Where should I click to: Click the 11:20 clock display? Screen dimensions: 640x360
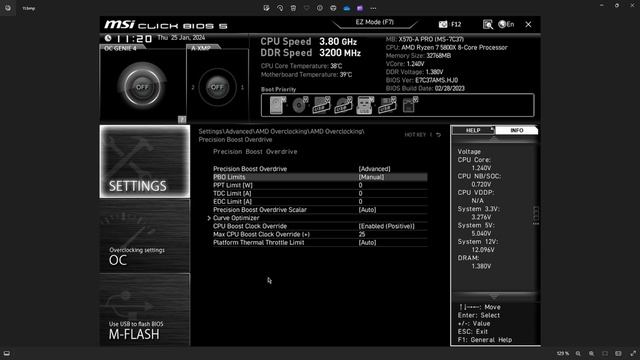click(x=134, y=39)
